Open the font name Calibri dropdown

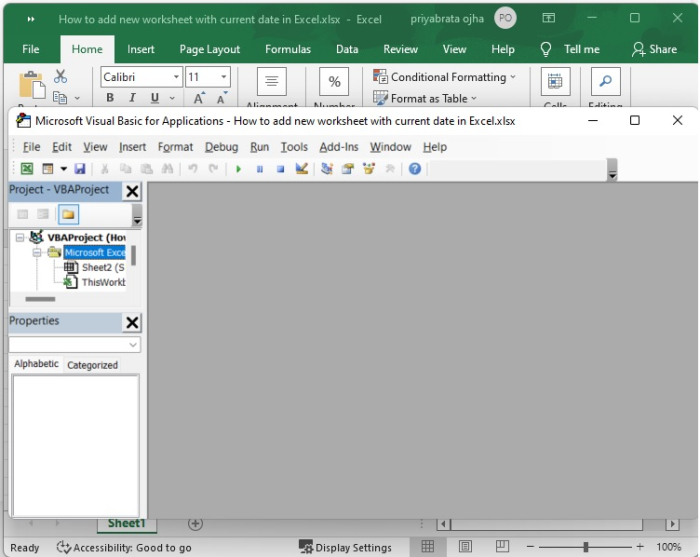pyautogui.click(x=176, y=77)
